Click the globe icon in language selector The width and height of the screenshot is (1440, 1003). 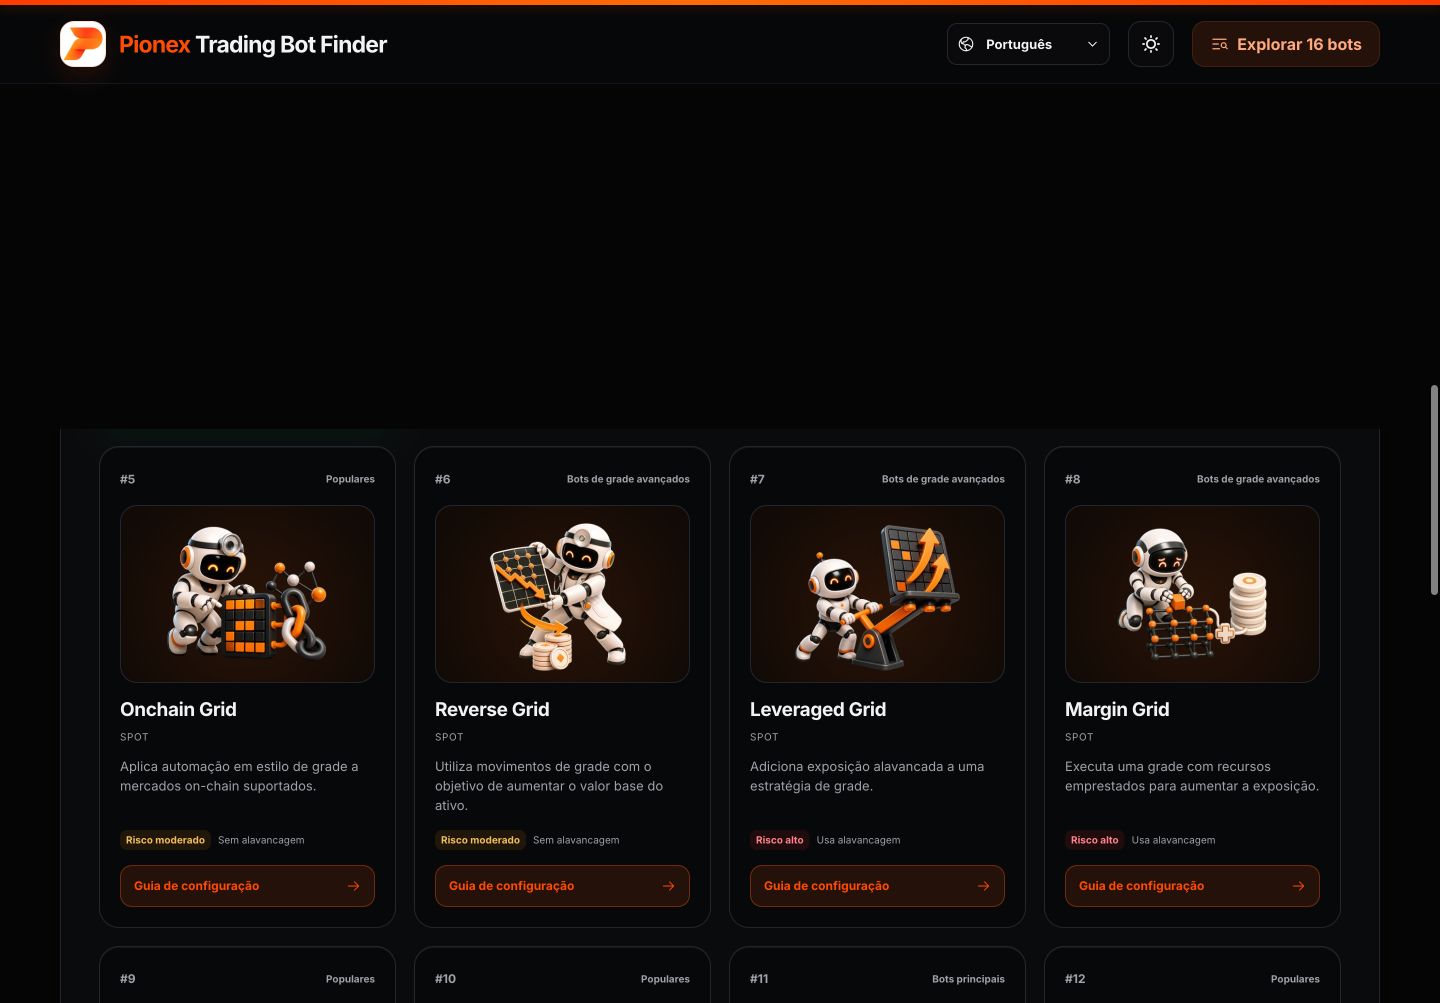click(x=966, y=44)
